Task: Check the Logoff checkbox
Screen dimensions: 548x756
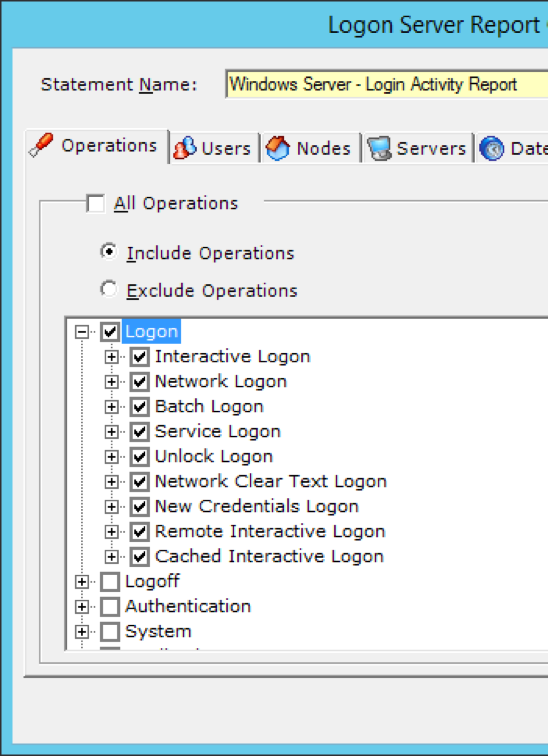Action: (x=110, y=582)
